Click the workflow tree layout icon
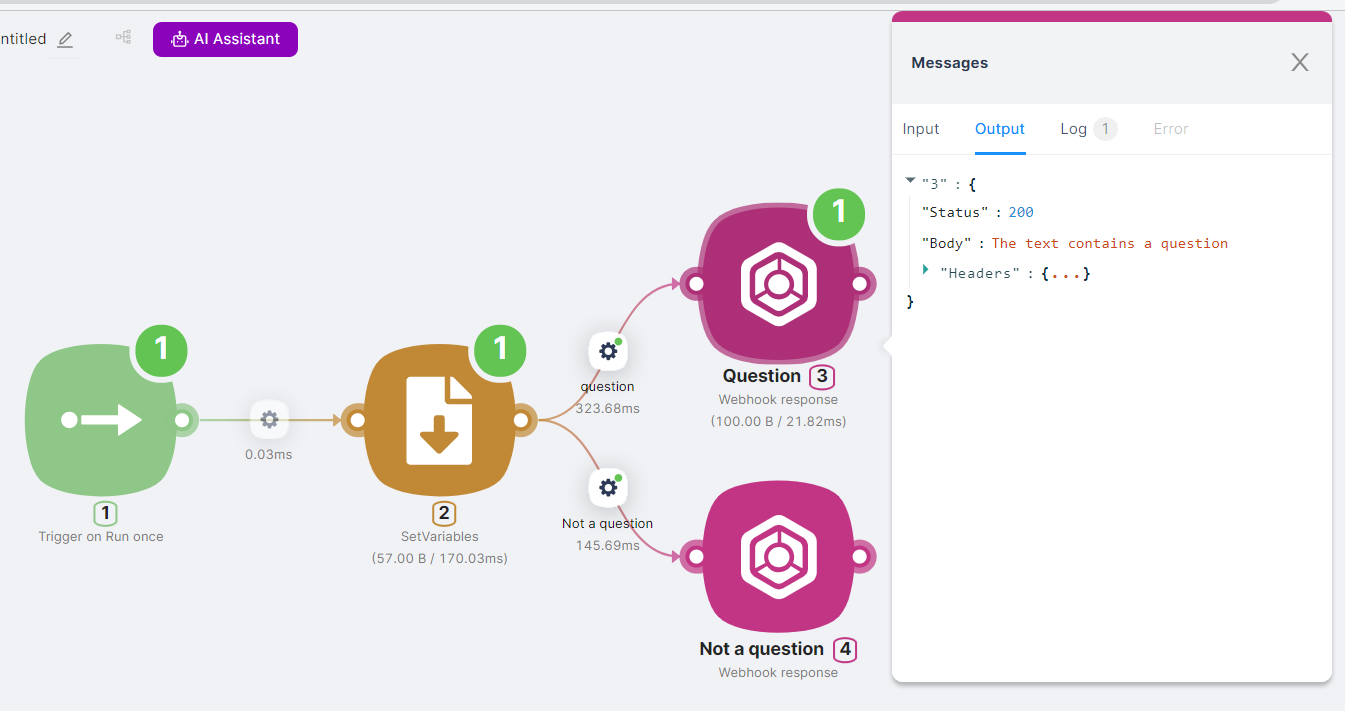This screenshot has width=1345, height=711. (123, 37)
